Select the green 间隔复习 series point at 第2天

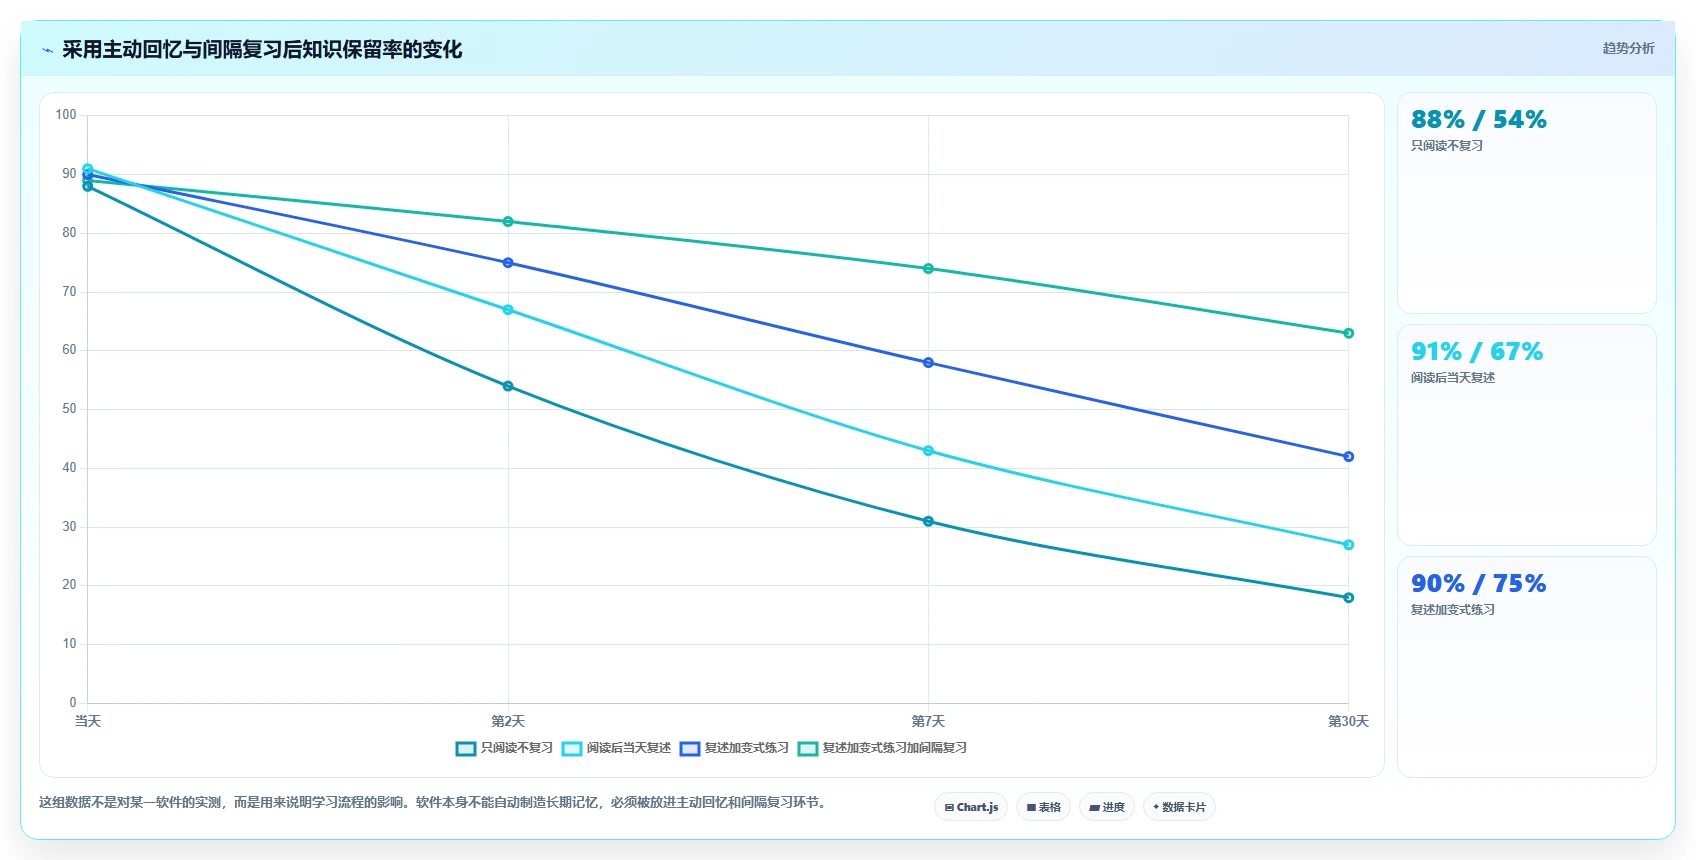tap(508, 222)
